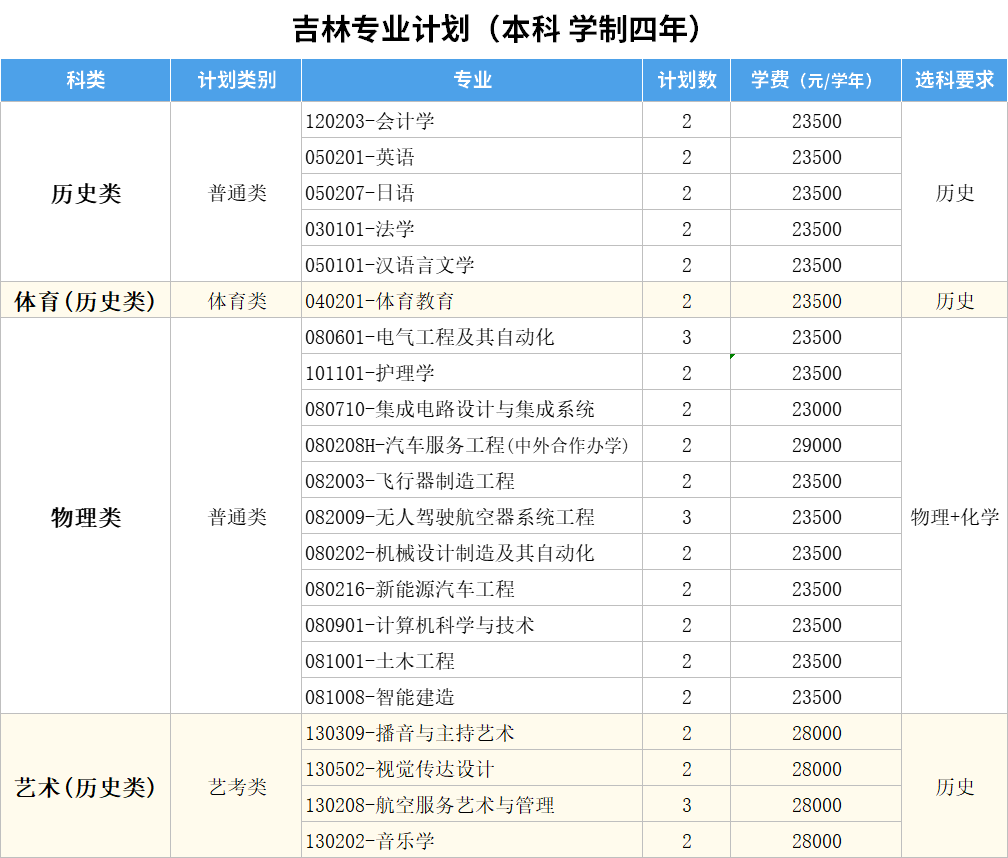This screenshot has height=858, width=1008.
Task: Select the 计划数 column header
Action: coord(686,81)
